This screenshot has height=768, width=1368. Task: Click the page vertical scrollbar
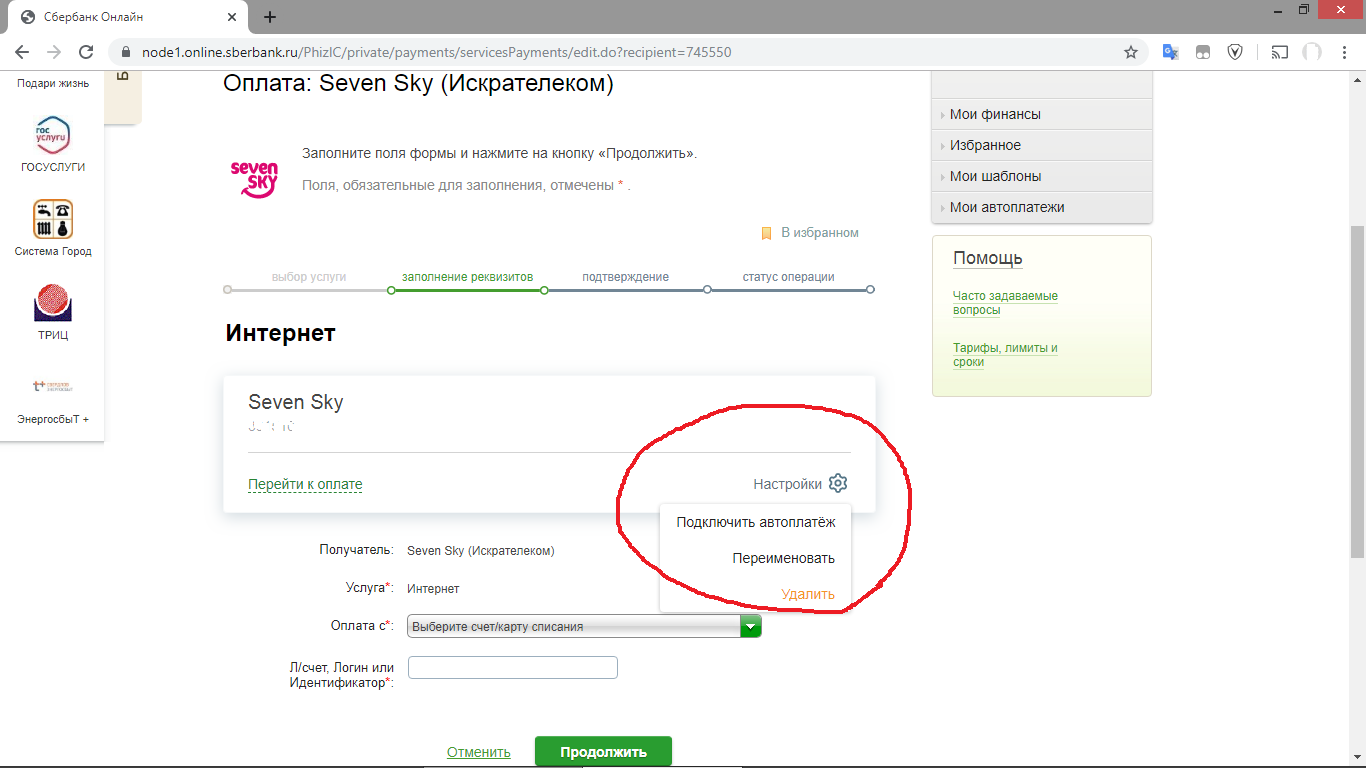[x=1357, y=390]
